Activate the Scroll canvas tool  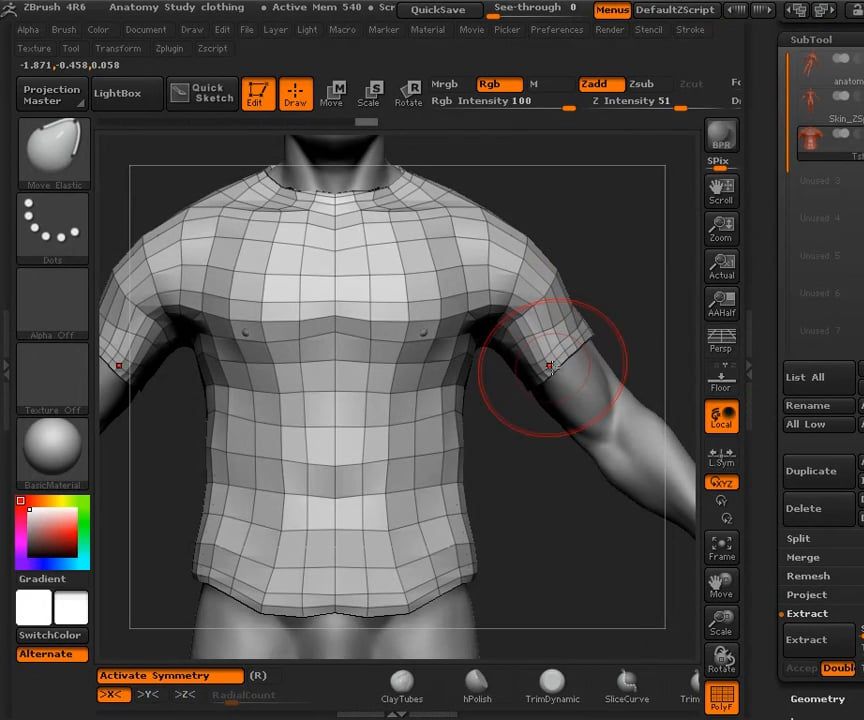pyautogui.click(x=721, y=191)
